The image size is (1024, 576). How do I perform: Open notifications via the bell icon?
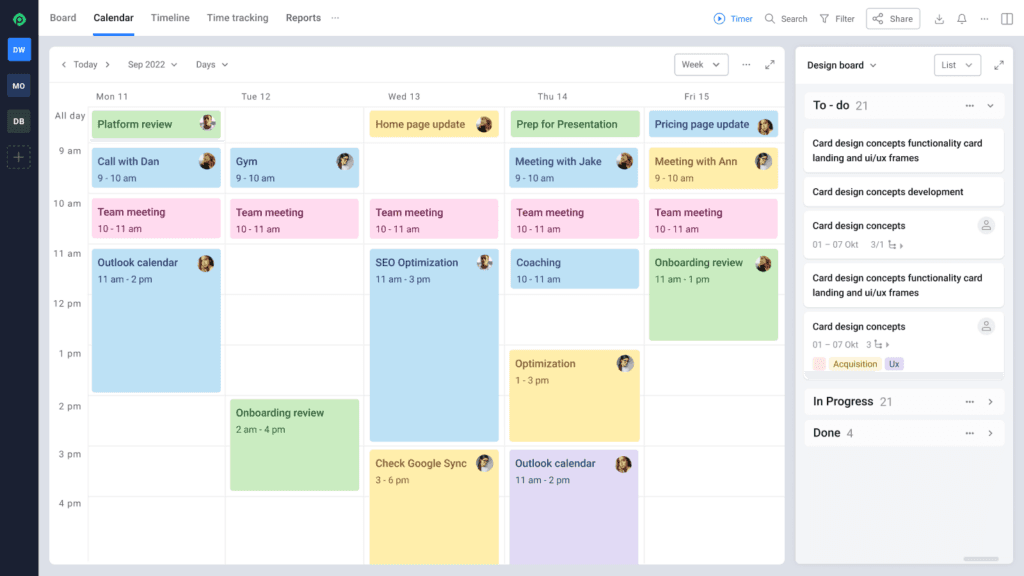click(961, 18)
